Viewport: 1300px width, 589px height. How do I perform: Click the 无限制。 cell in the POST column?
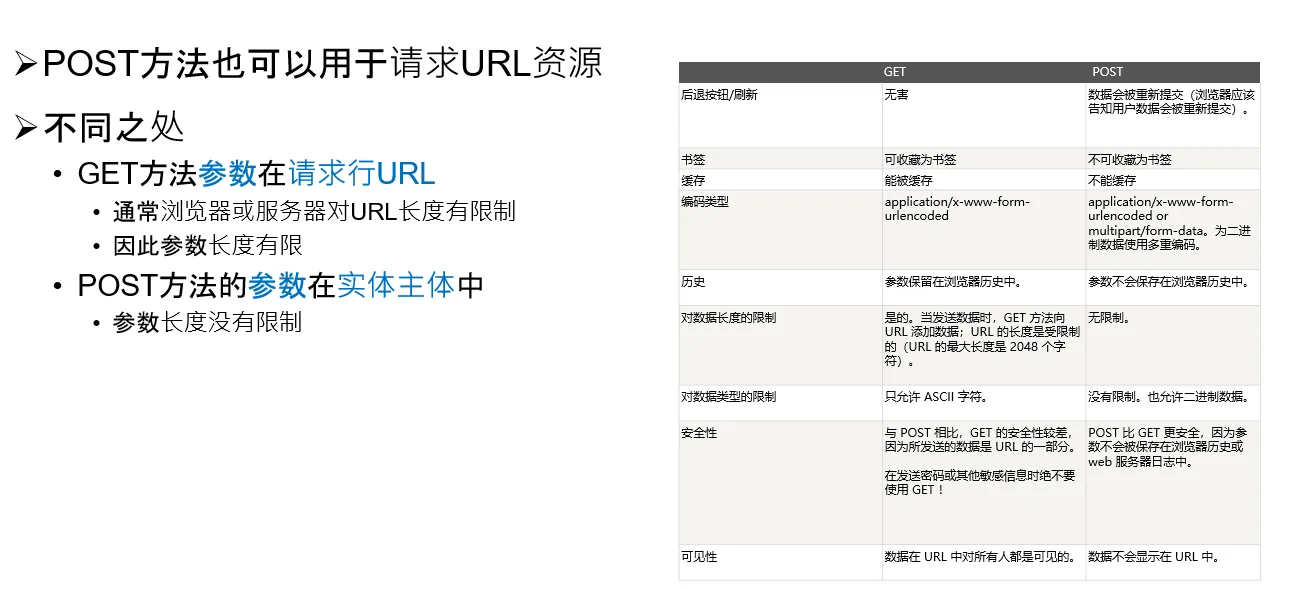click(x=1109, y=318)
